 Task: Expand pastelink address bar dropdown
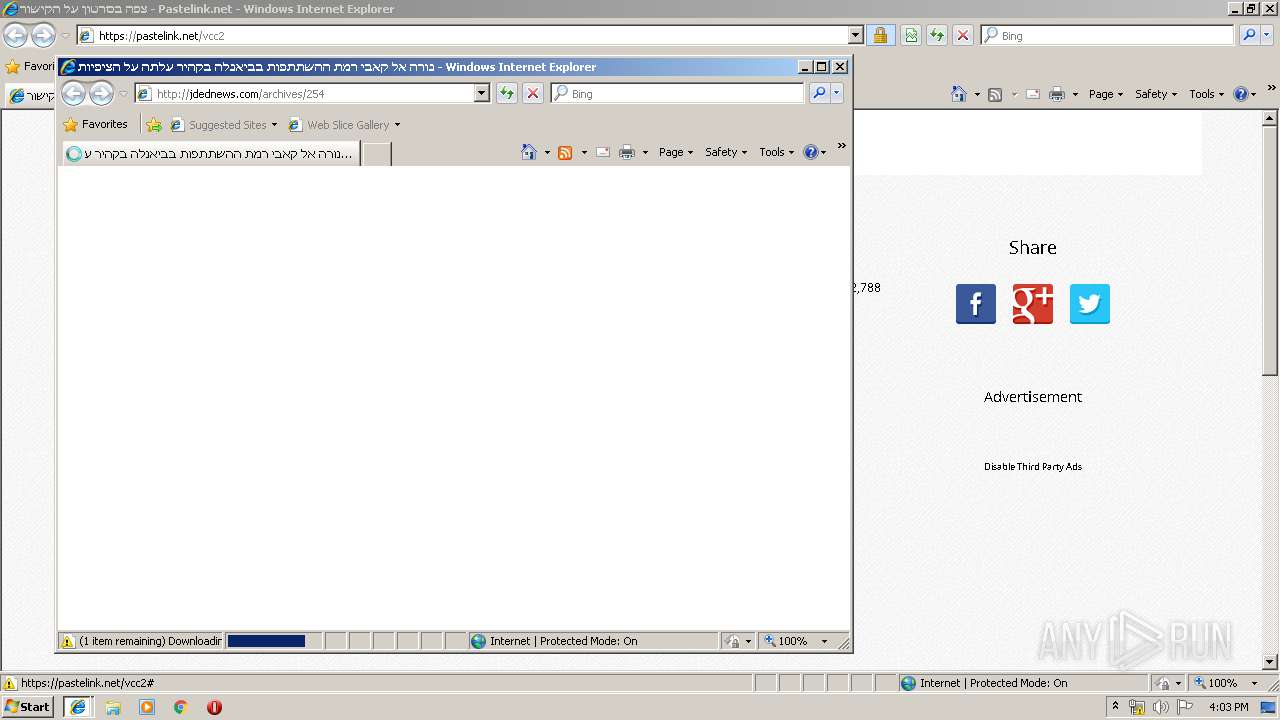pyautogui.click(x=855, y=35)
